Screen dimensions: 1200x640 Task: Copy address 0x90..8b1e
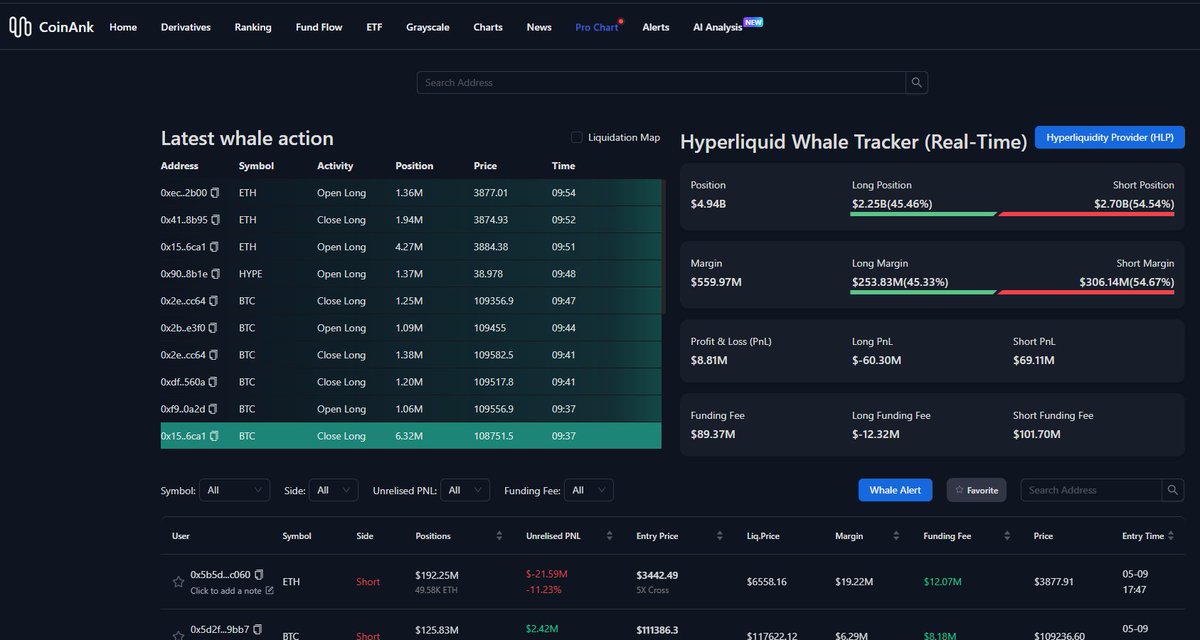215,274
